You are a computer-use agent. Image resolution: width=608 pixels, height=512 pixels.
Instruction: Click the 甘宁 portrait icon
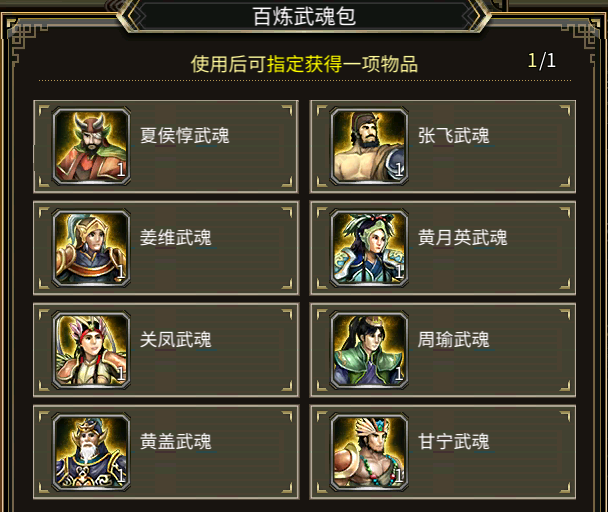pos(369,452)
